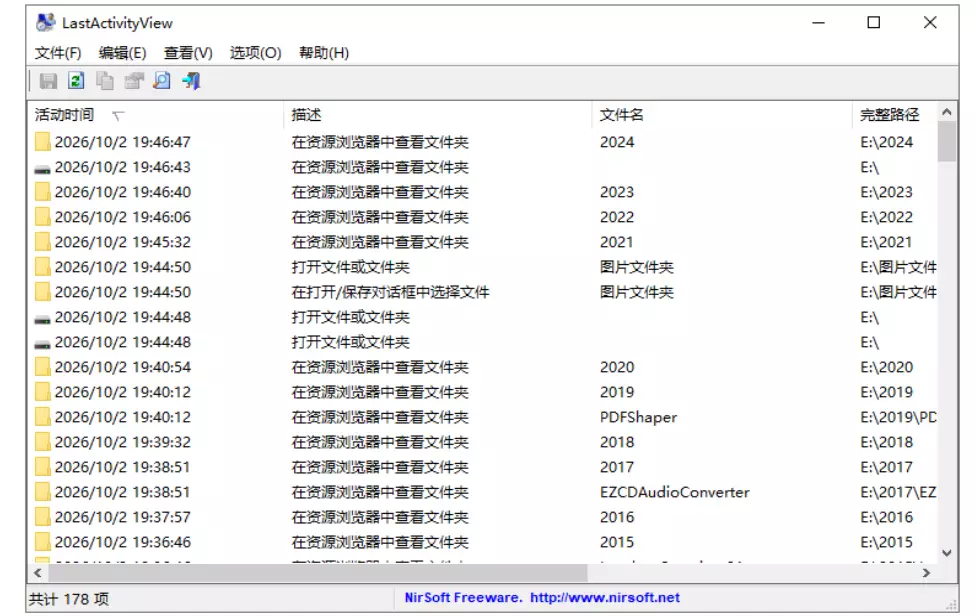The image size is (975, 616).
Task: Select the 在打开/保存对话框中选择文件 description cell
Action: [390, 292]
